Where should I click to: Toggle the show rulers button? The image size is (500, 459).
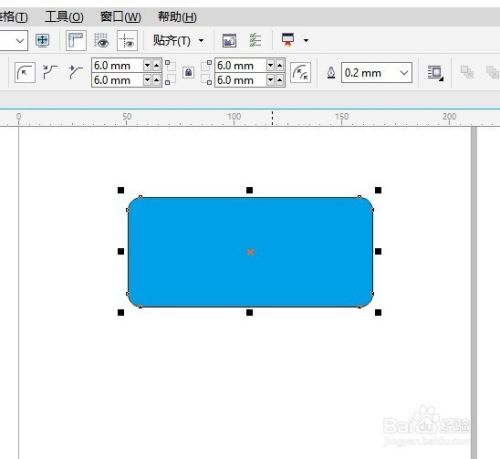pos(76,40)
